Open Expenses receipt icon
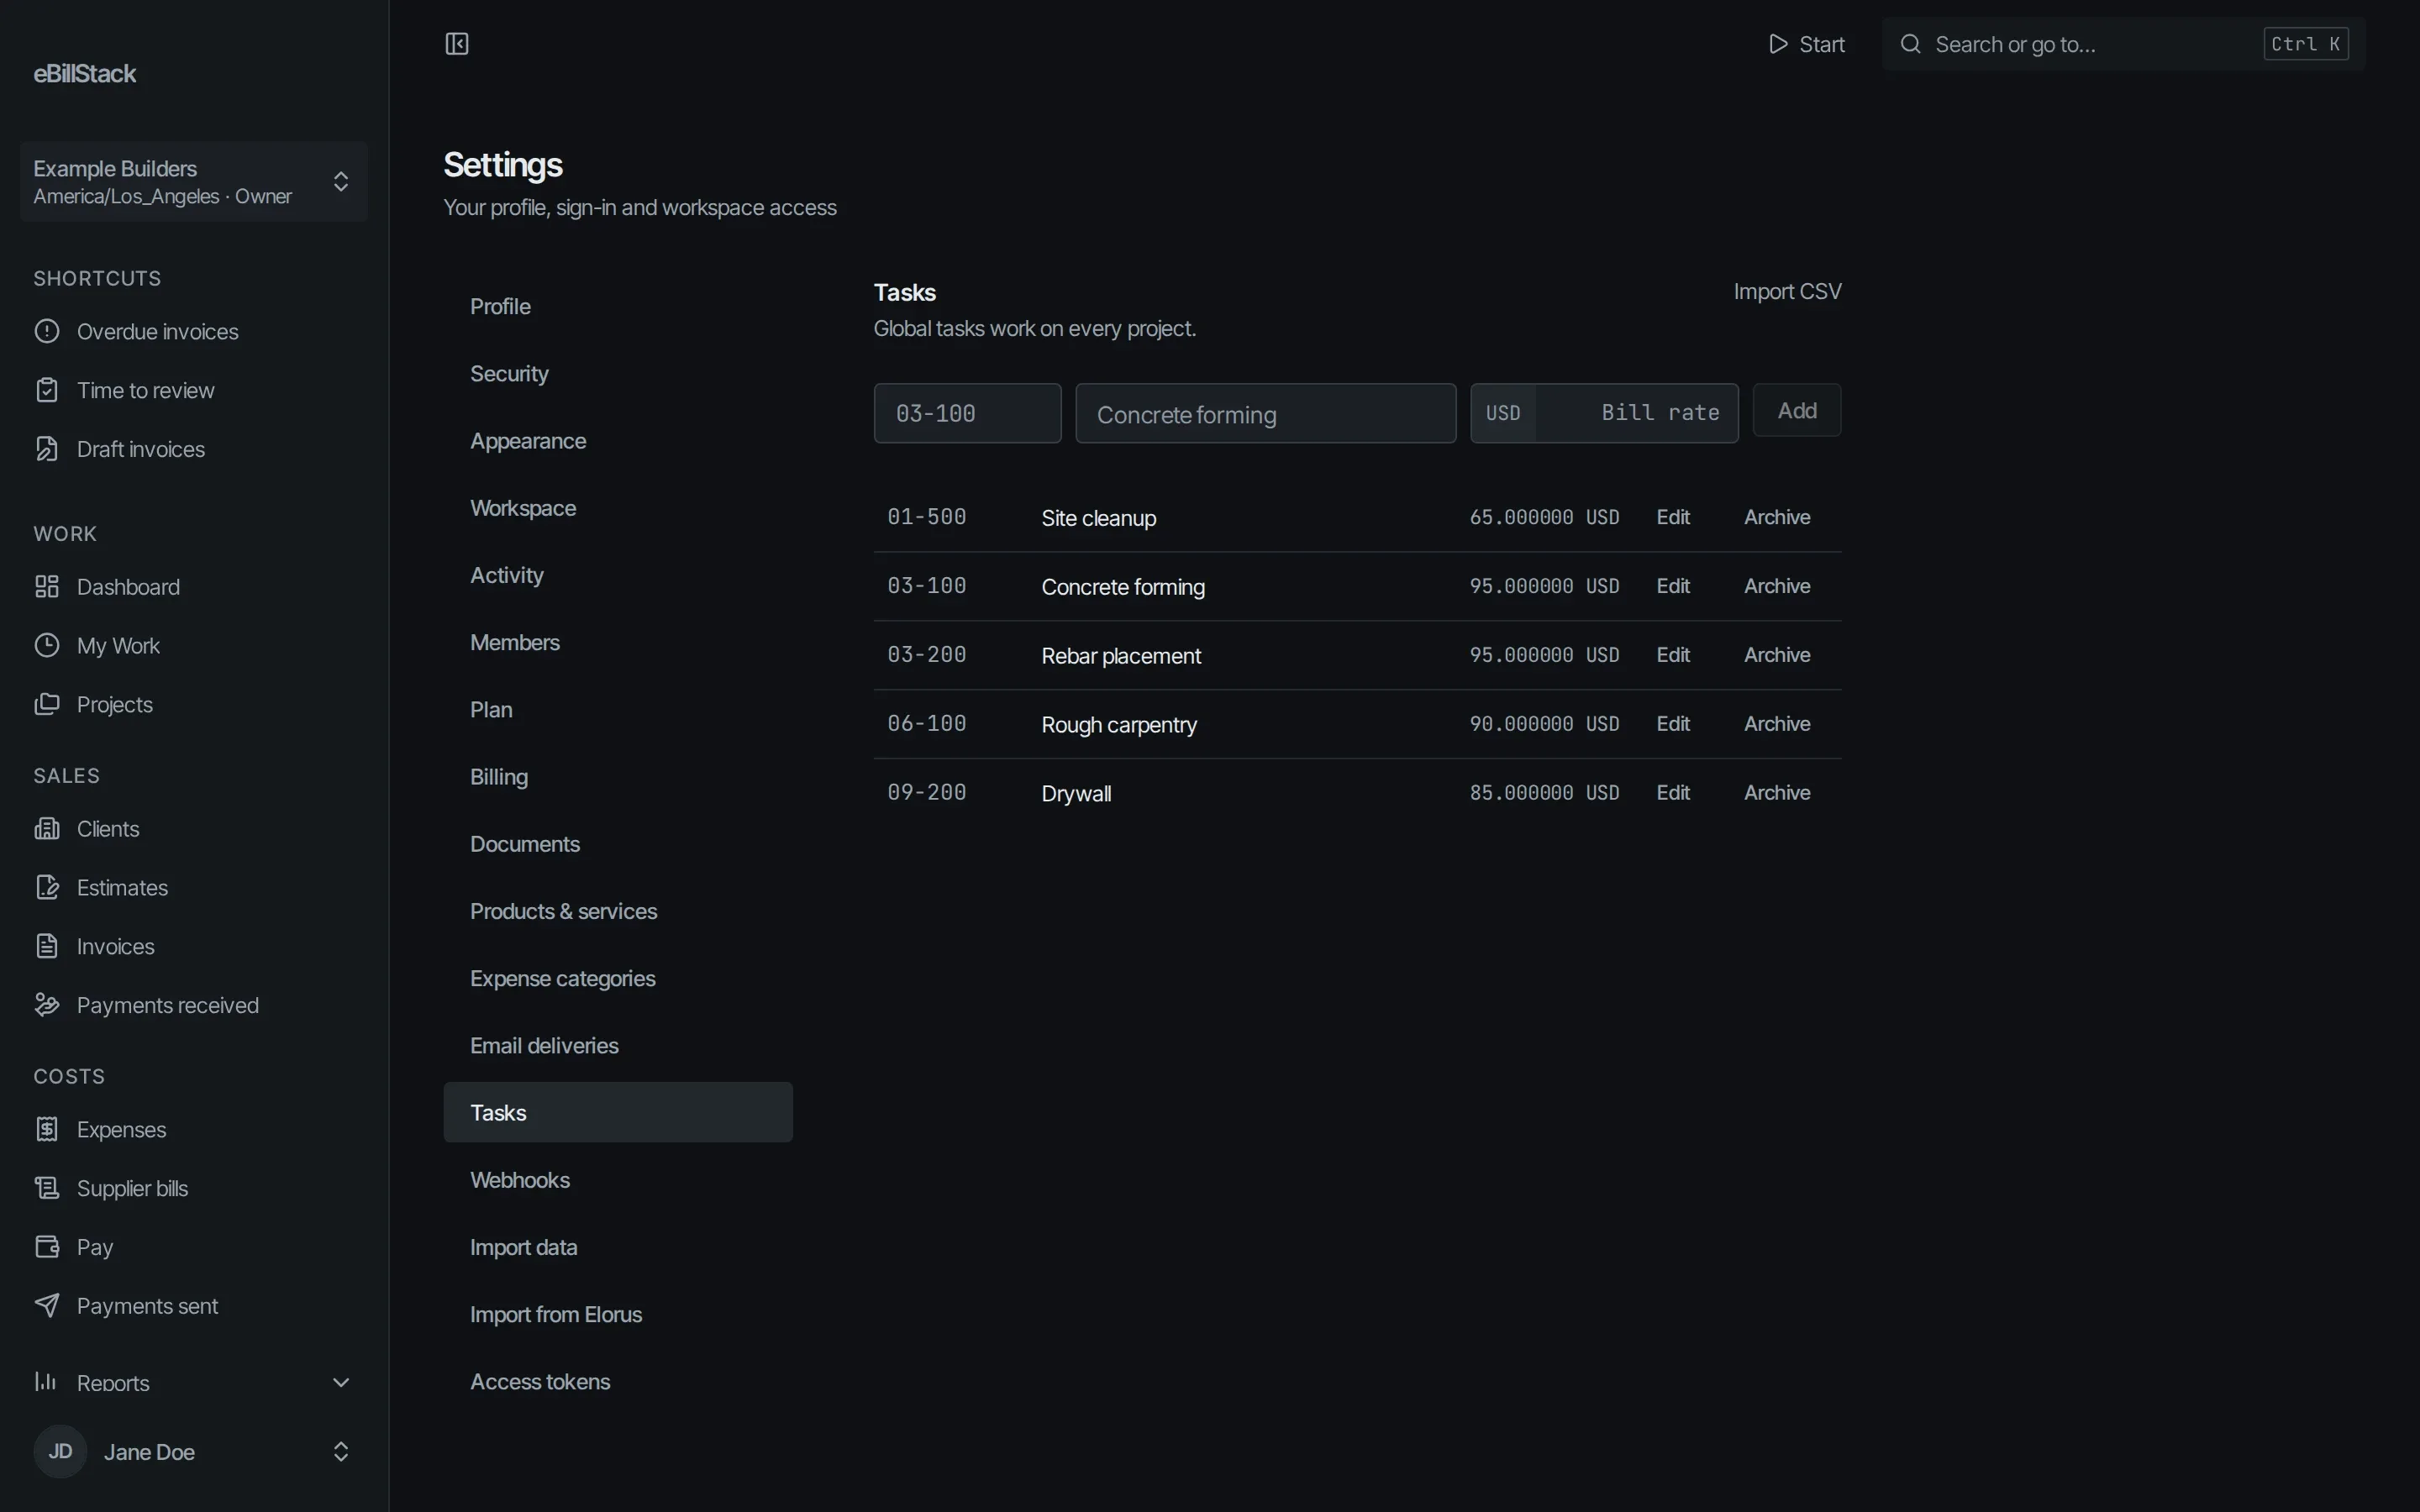Viewport: 2420px width, 1512px height. click(x=47, y=1129)
